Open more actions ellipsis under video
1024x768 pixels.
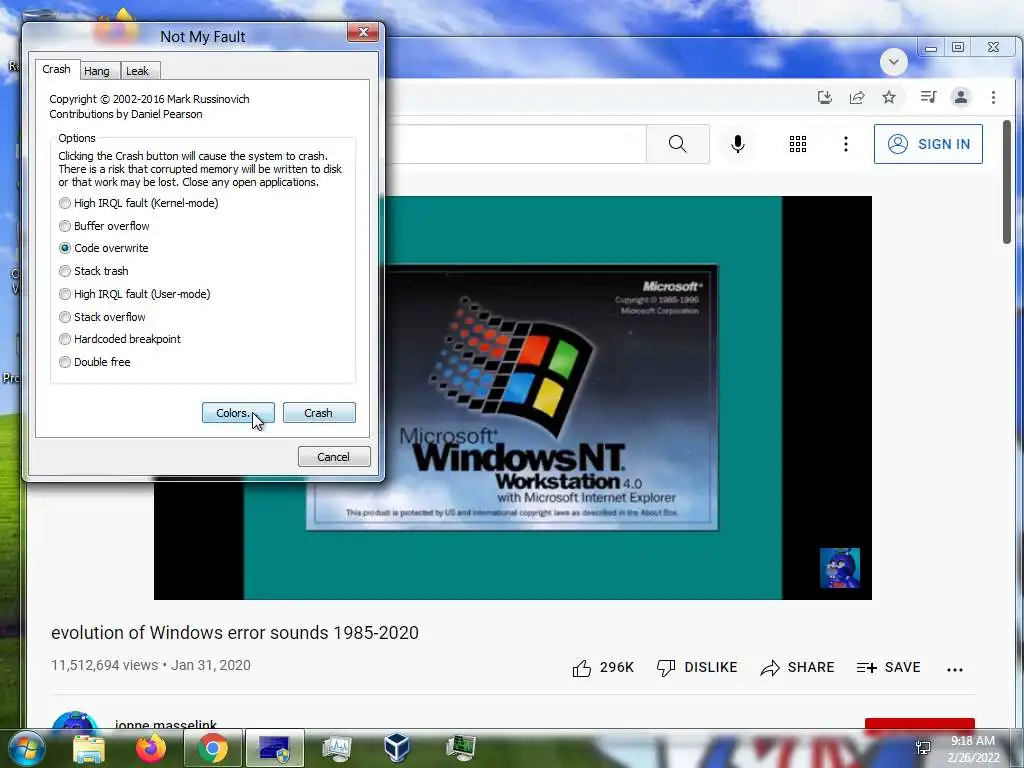(x=955, y=669)
